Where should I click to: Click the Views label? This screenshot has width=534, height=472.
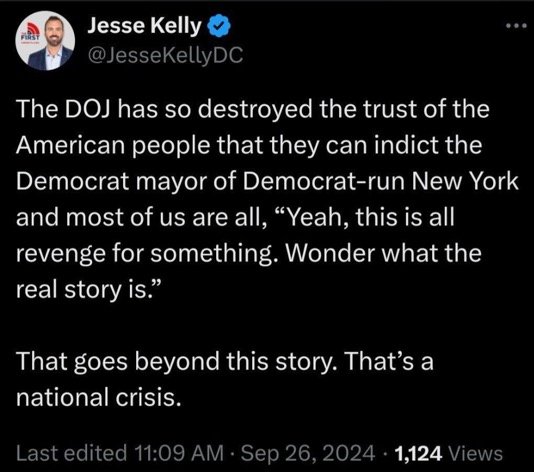click(x=476, y=454)
